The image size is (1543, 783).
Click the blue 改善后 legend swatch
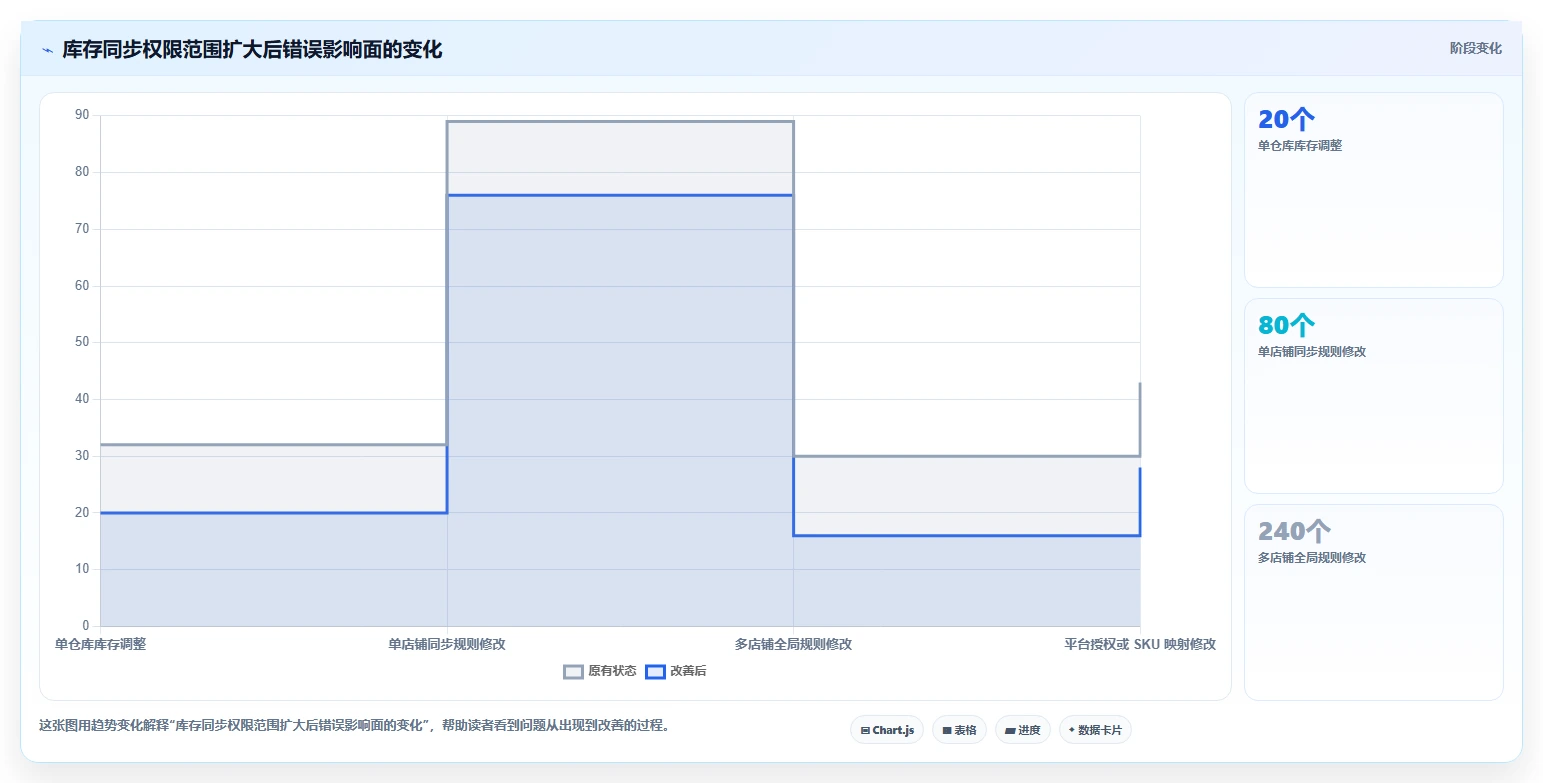pyautogui.click(x=655, y=671)
